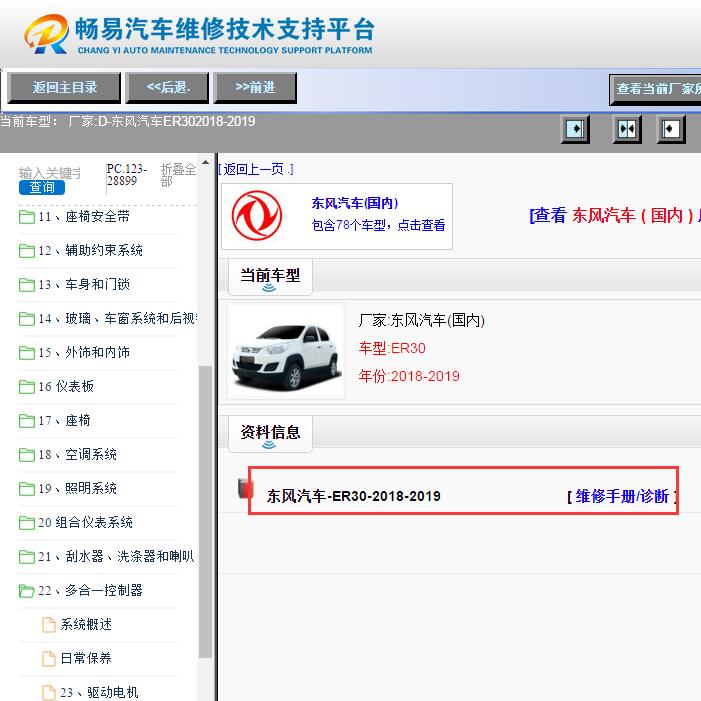Image resolution: width=701 pixels, height=701 pixels.
Task: Click folder icon for 16 仪表板
Action: tap(27, 387)
